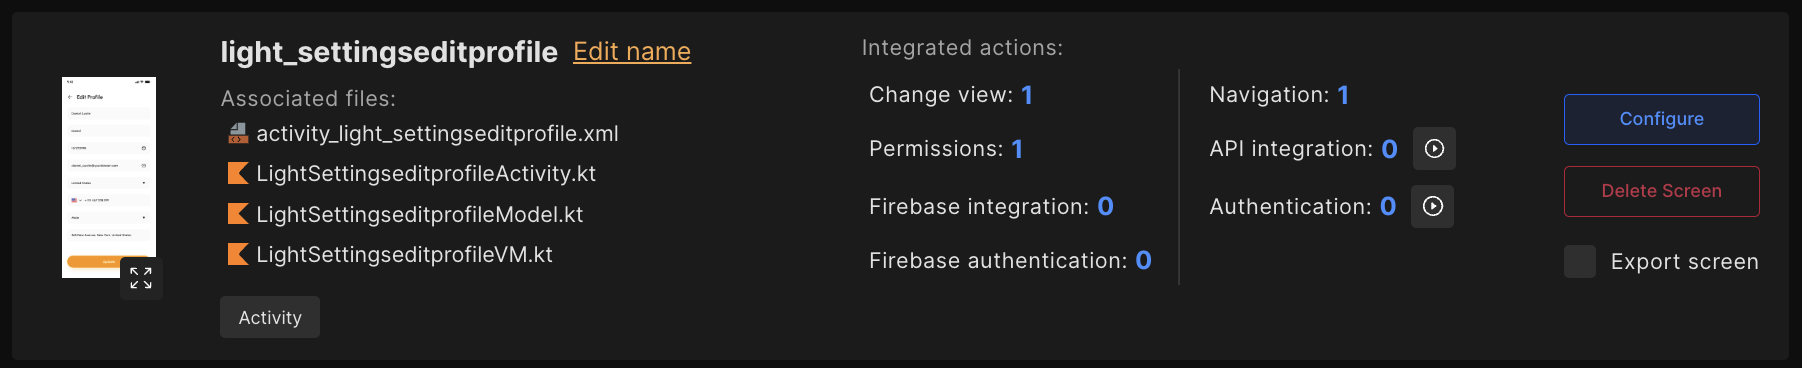Click the Kotlin icon beside LightSettingseditprofileActivity.kt
The height and width of the screenshot is (368, 1802).
(x=238, y=173)
